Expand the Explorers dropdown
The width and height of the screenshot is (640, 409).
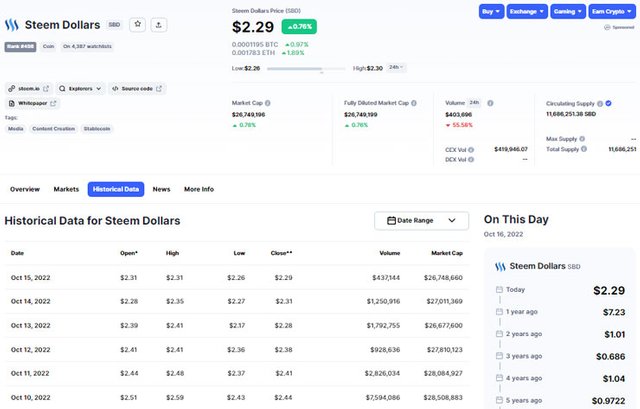pyautogui.click(x=80, y=89)
